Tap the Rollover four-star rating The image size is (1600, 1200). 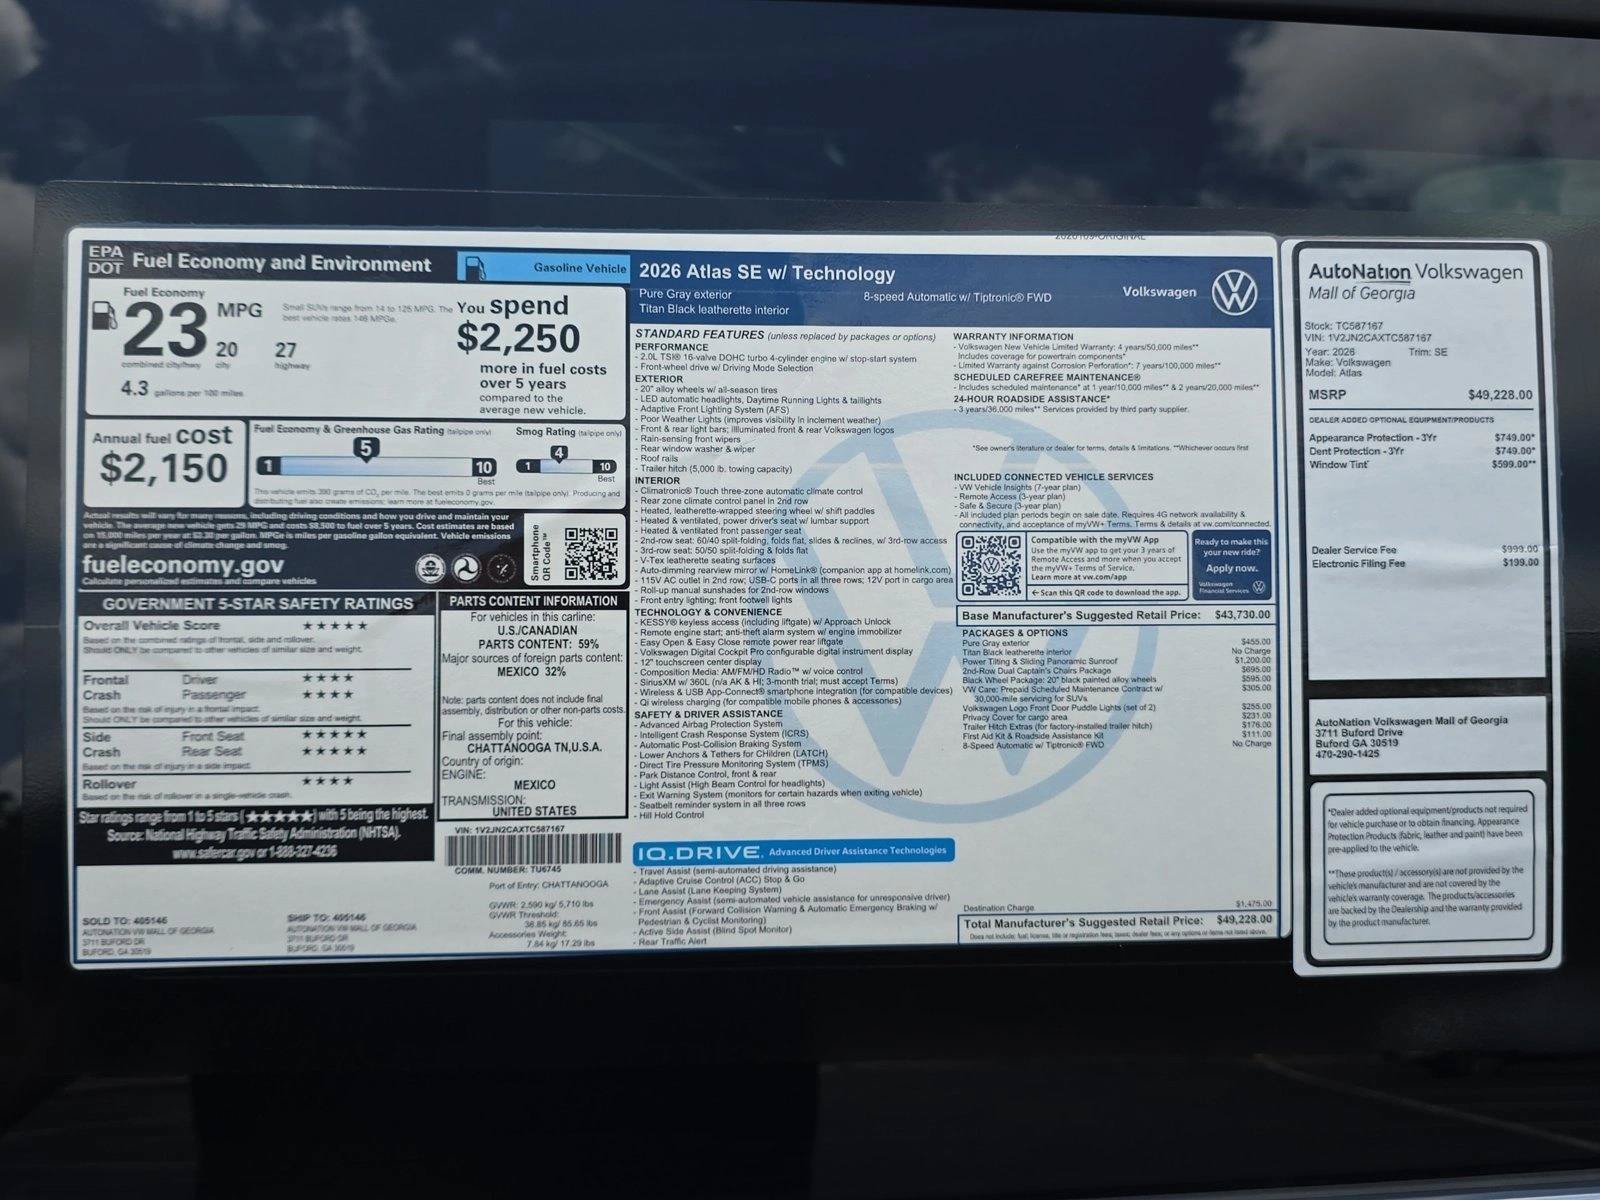(328, 782)
